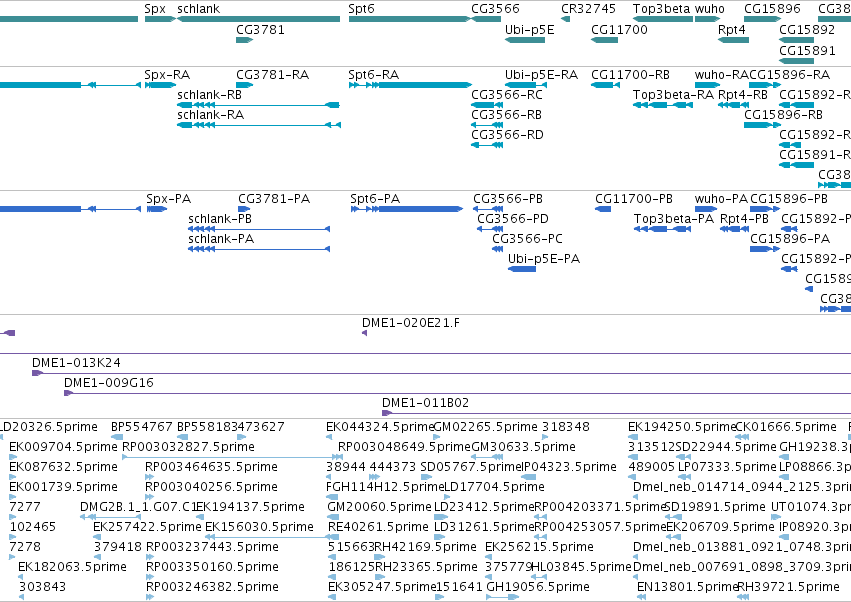Image resolution: width=851 pixels, height=602 pixels.
Task: Select the BP554767 EST label
Action: pos(141,427)
